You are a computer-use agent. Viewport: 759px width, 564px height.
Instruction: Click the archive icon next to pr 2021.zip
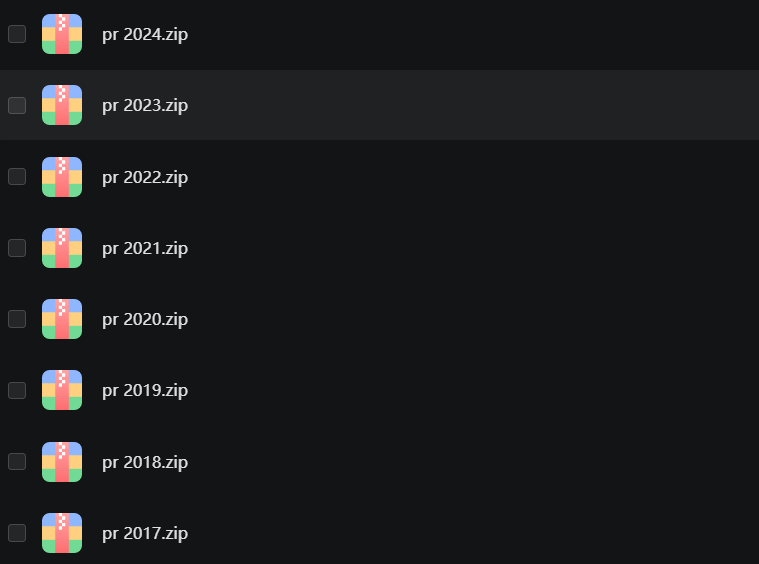pyautogui.click(x=62, y=248)
